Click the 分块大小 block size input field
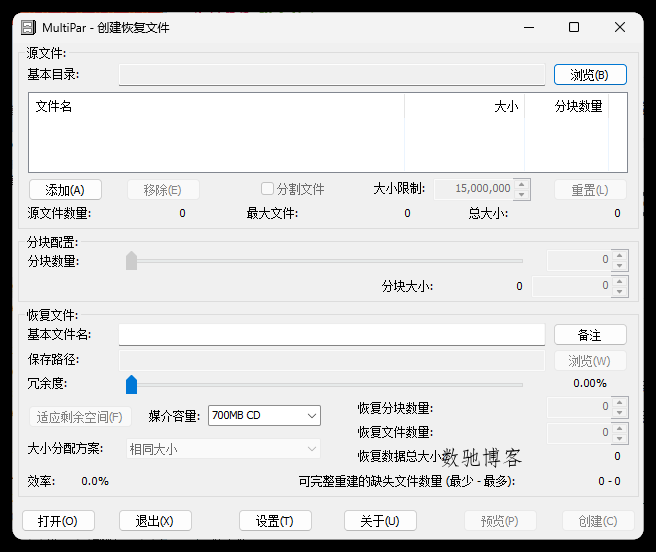 (x=571, y=286)
